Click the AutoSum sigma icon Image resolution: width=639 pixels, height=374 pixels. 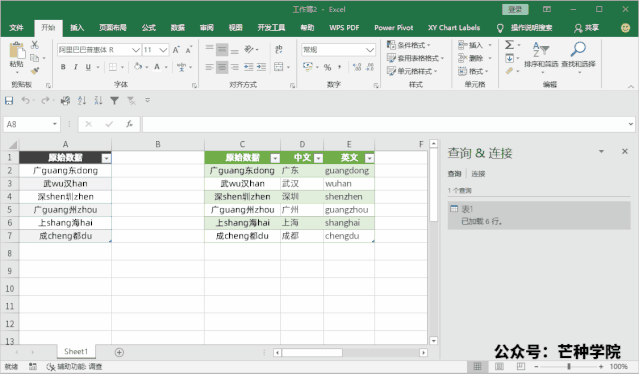pos(509,44)
